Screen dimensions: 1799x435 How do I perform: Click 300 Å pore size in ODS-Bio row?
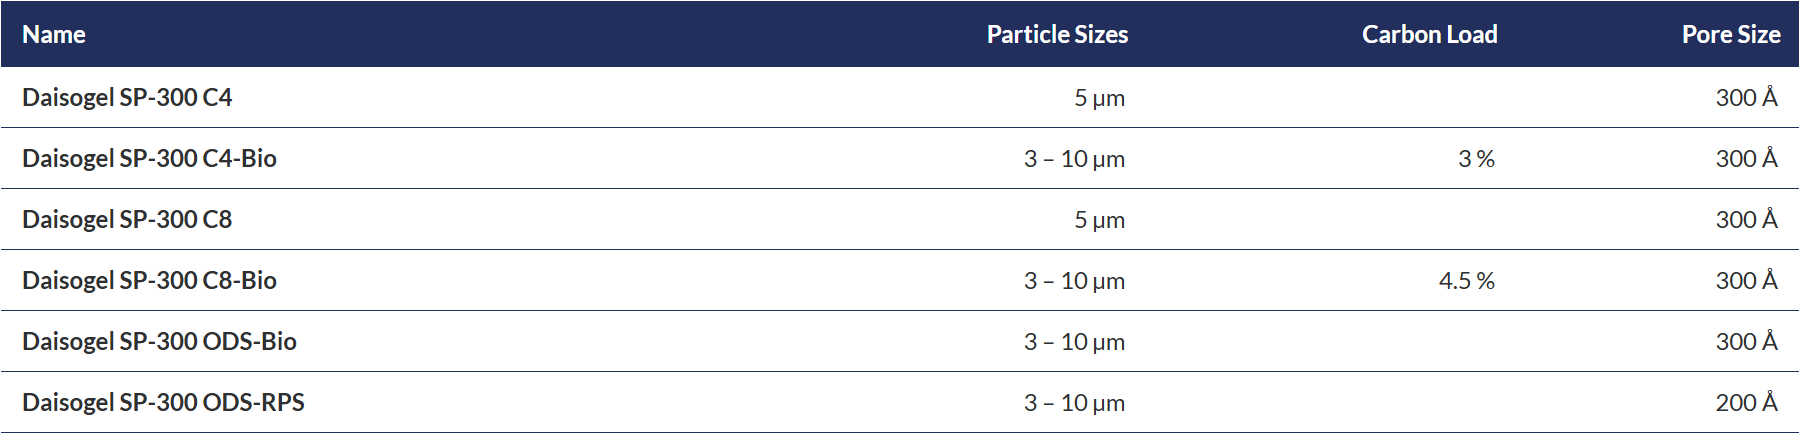[1746, 341]
